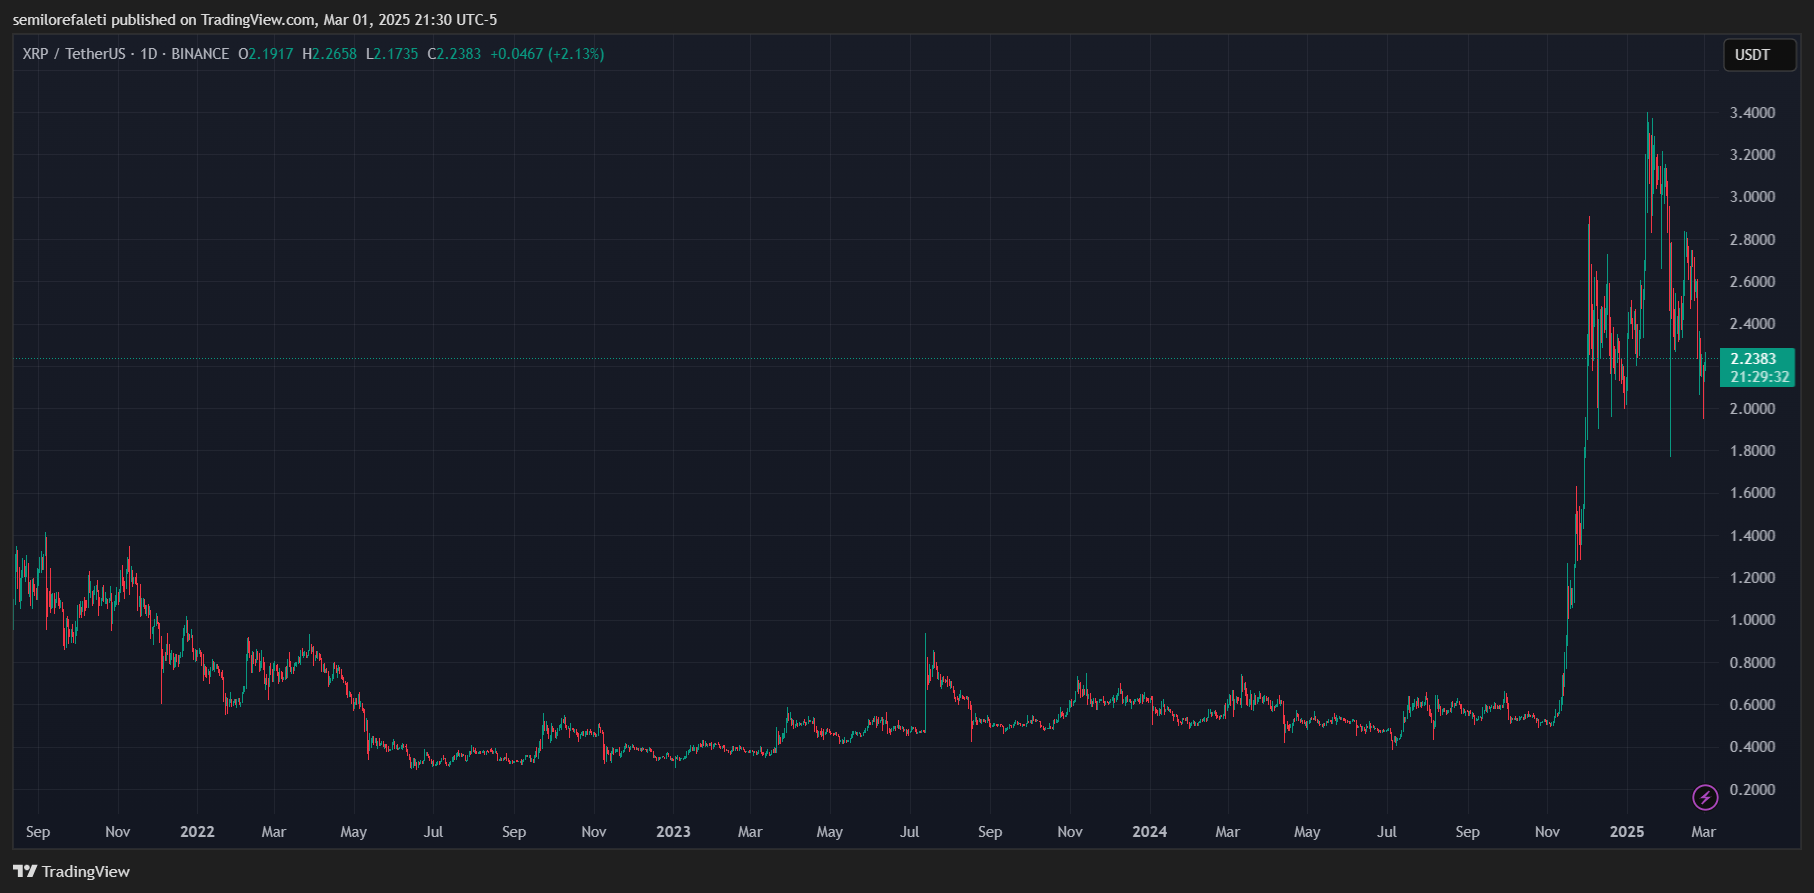
Task: Click the purple lightning bolt icon
Action: (1705, 797)
